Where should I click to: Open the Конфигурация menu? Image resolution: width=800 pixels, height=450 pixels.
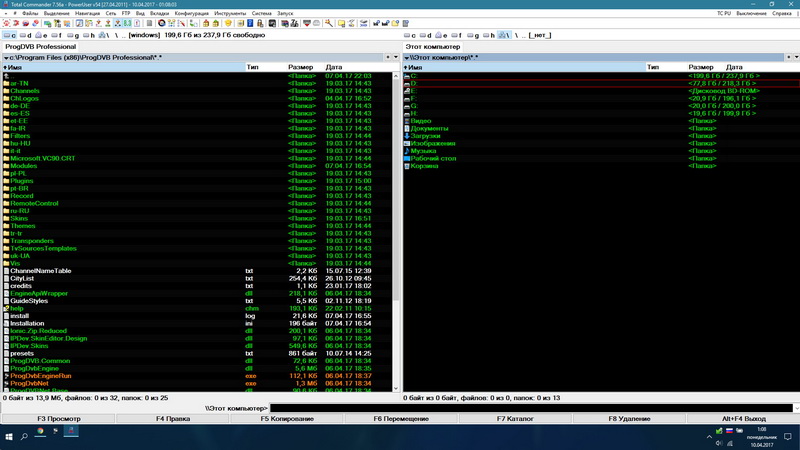point(191,13)
